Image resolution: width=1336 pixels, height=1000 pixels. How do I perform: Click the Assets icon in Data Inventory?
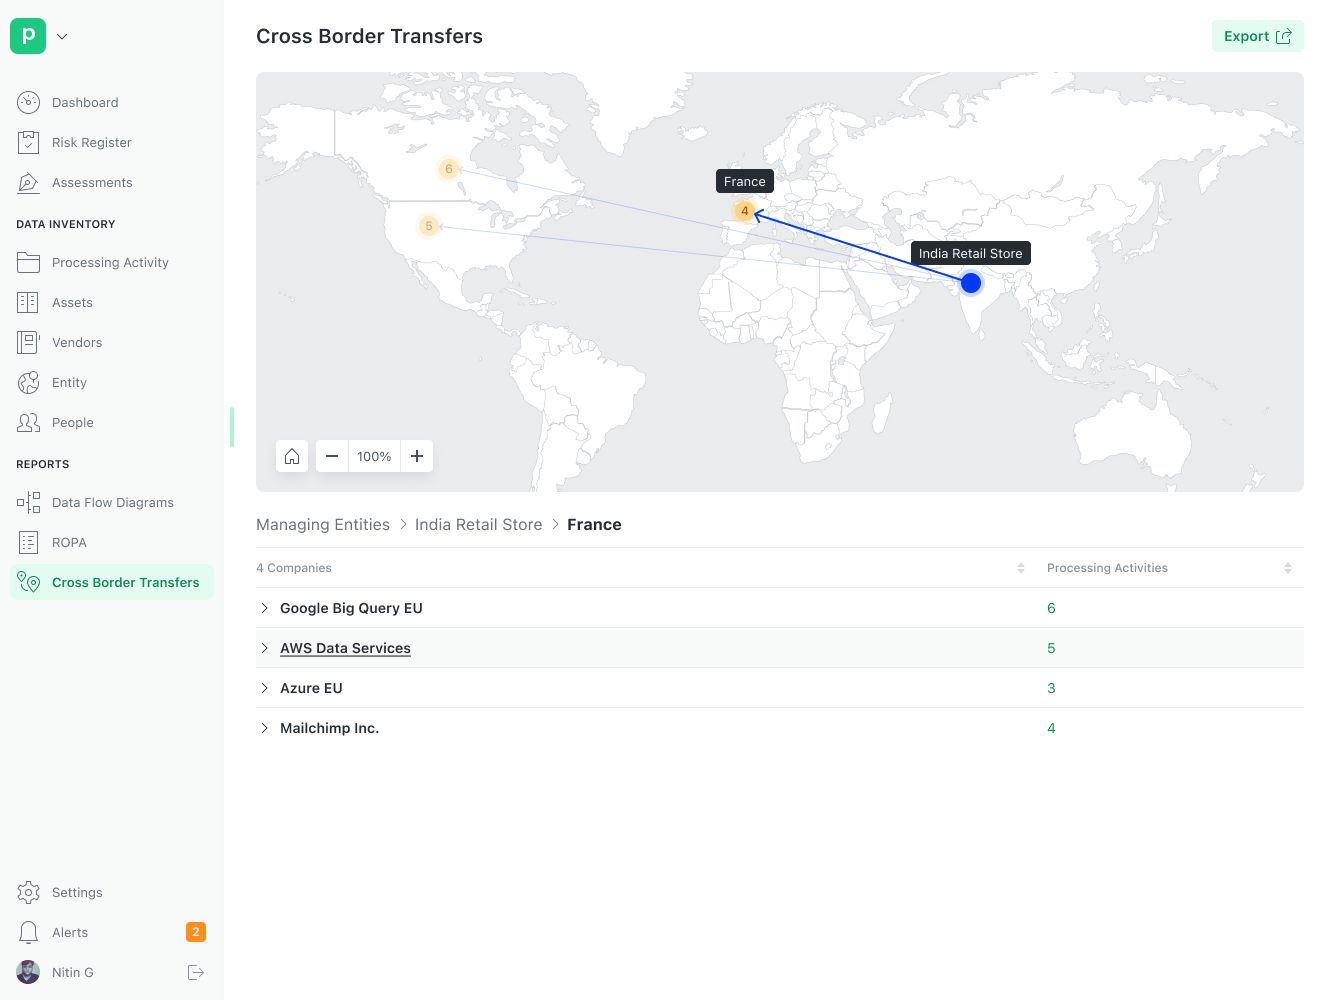pyautogui.click(x=28, y=302)
